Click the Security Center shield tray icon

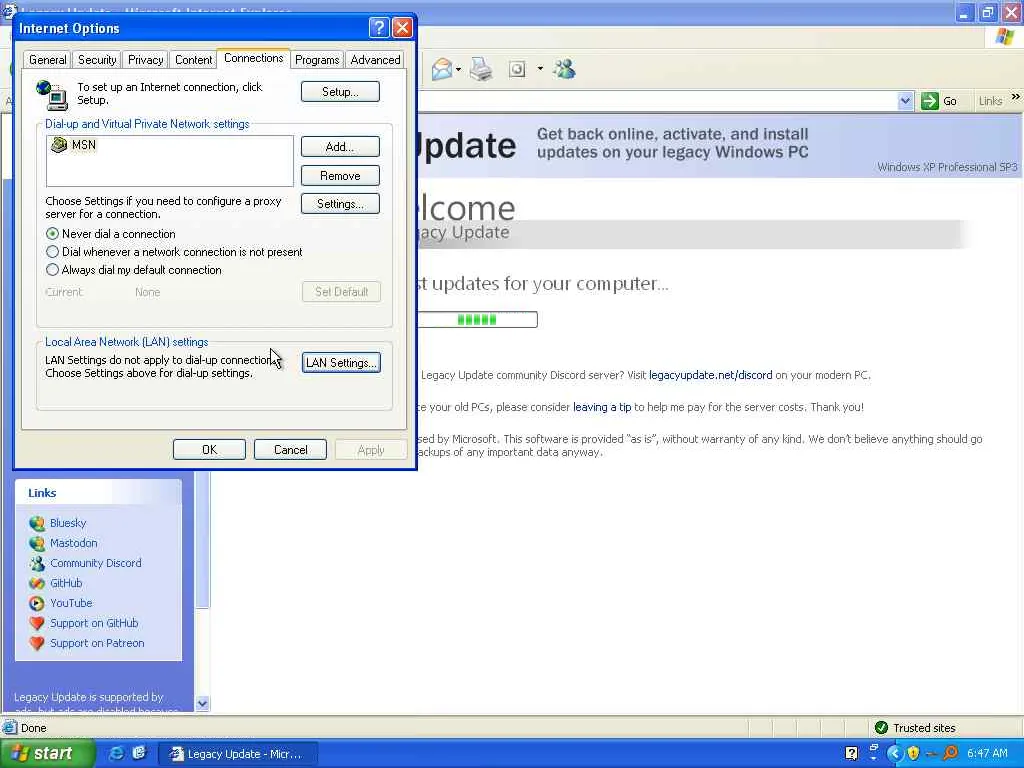[x=914, y=754]
